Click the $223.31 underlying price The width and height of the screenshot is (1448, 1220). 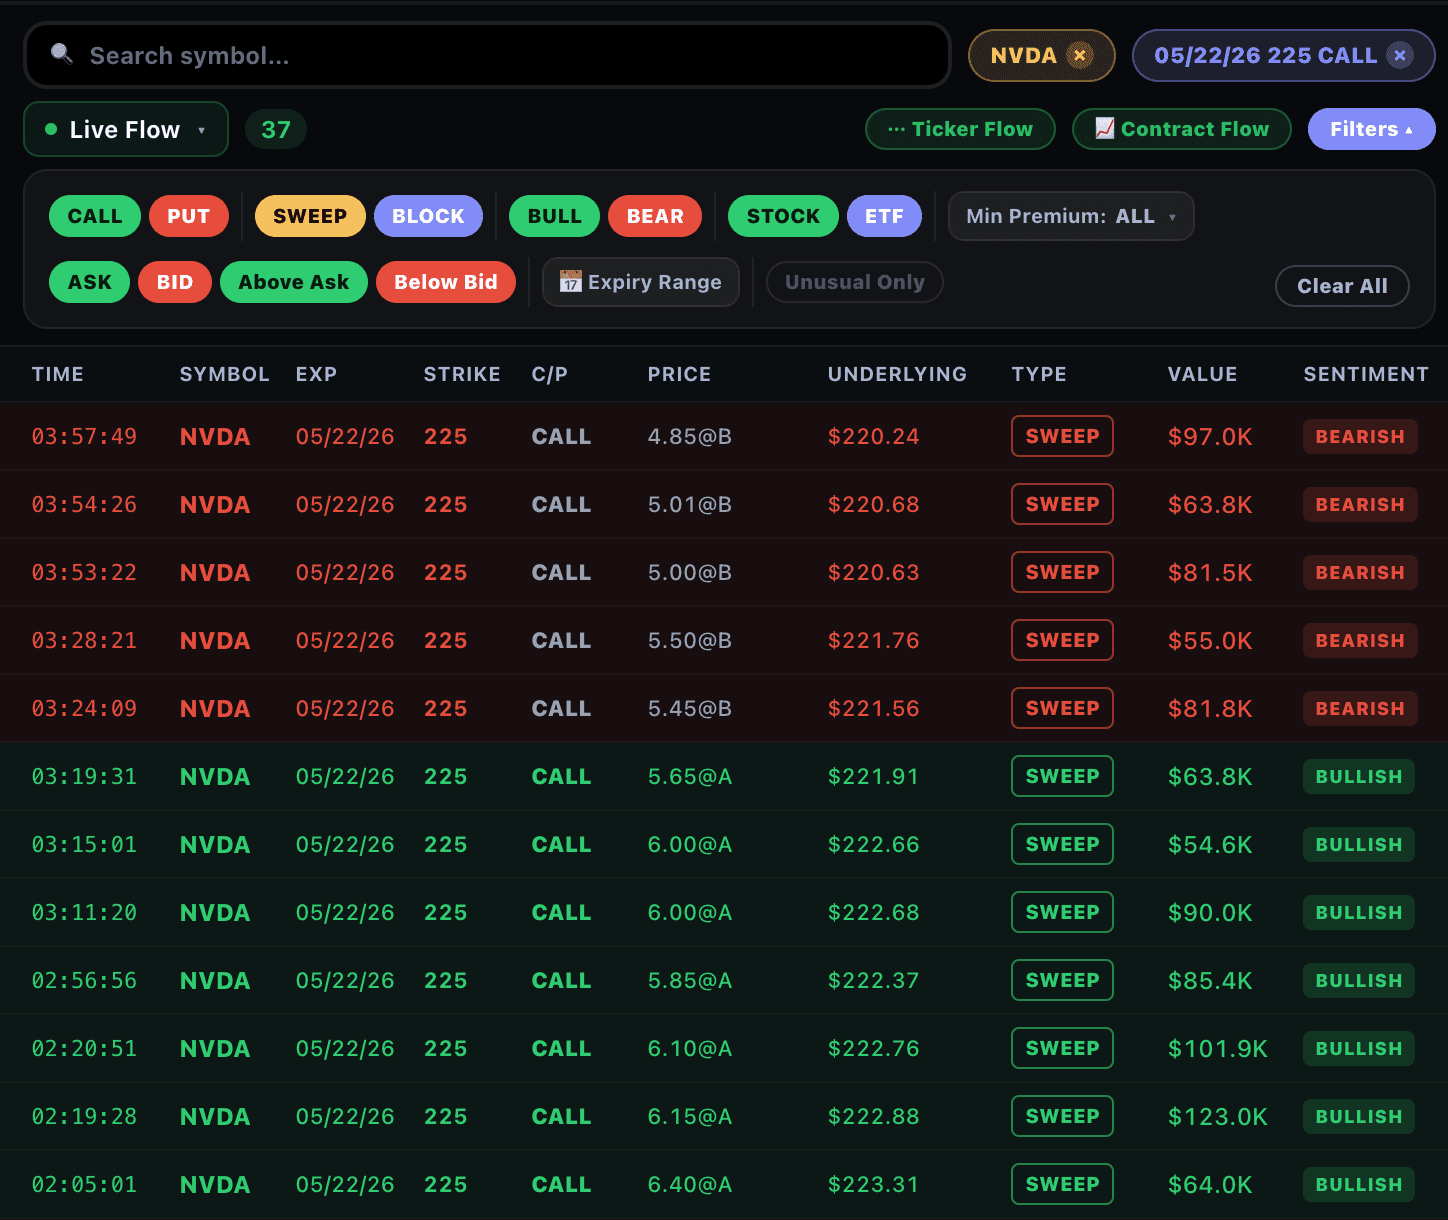pyautogui.click(x=873, y=1184)
